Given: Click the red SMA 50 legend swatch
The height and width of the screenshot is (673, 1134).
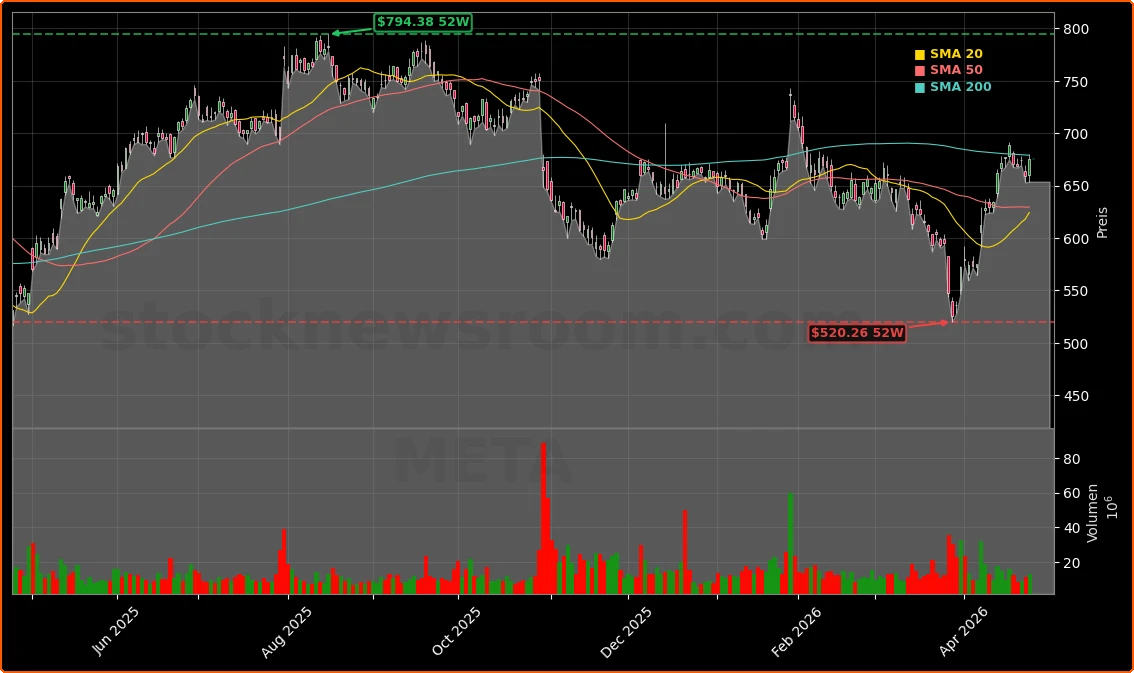Looking at the screenshot, I should pyautogui.click(x=919, y=71).
